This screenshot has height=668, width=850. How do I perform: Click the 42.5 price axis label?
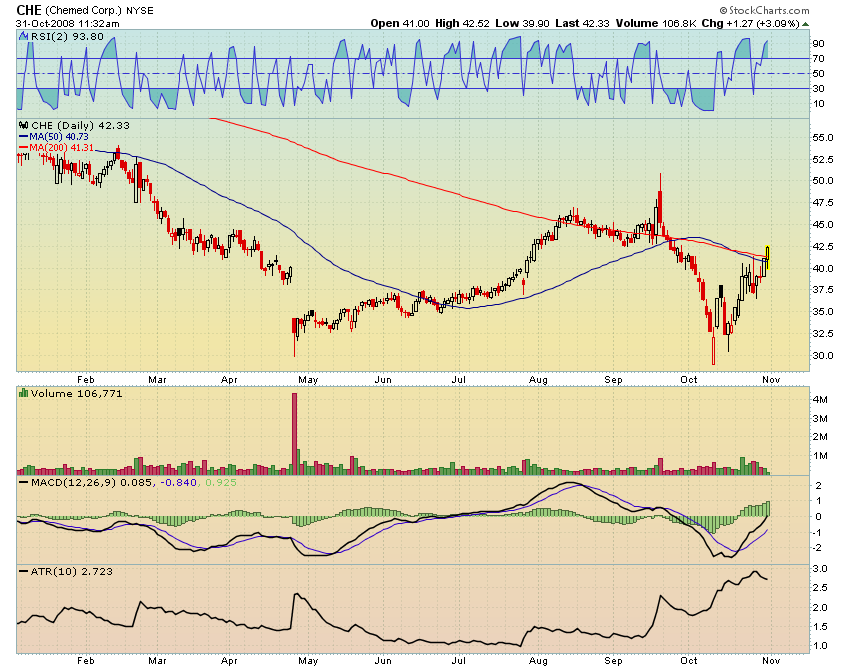(x=822, y=246)
